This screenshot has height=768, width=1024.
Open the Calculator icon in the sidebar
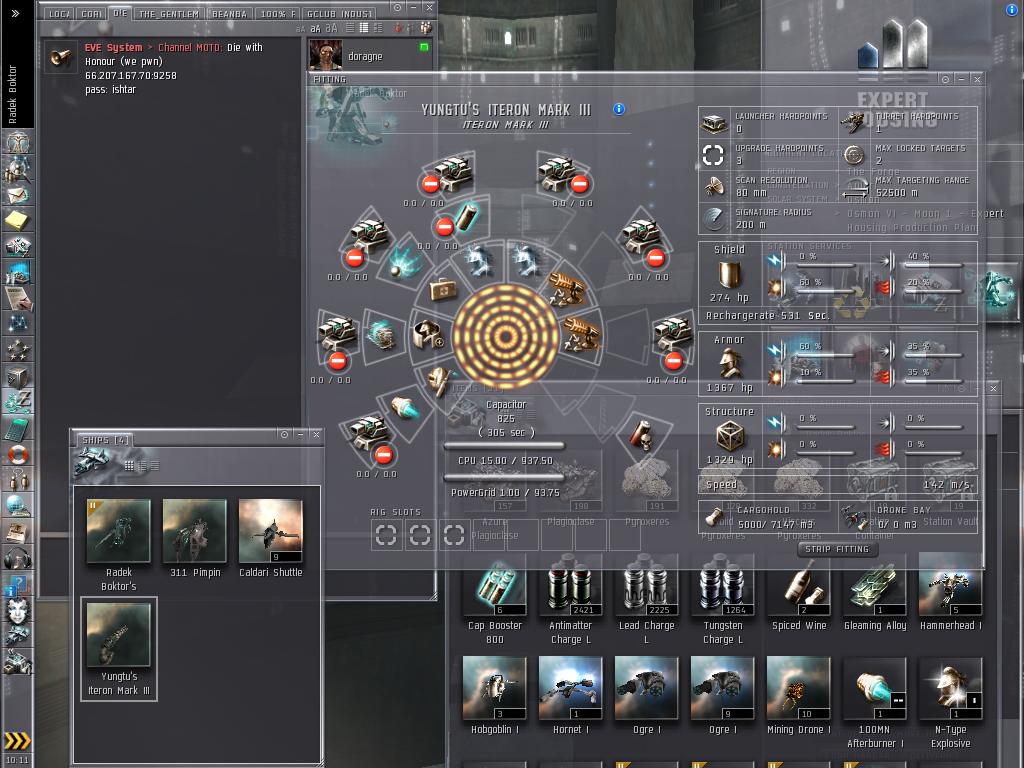pyautogui.click(x=18, y=428)
